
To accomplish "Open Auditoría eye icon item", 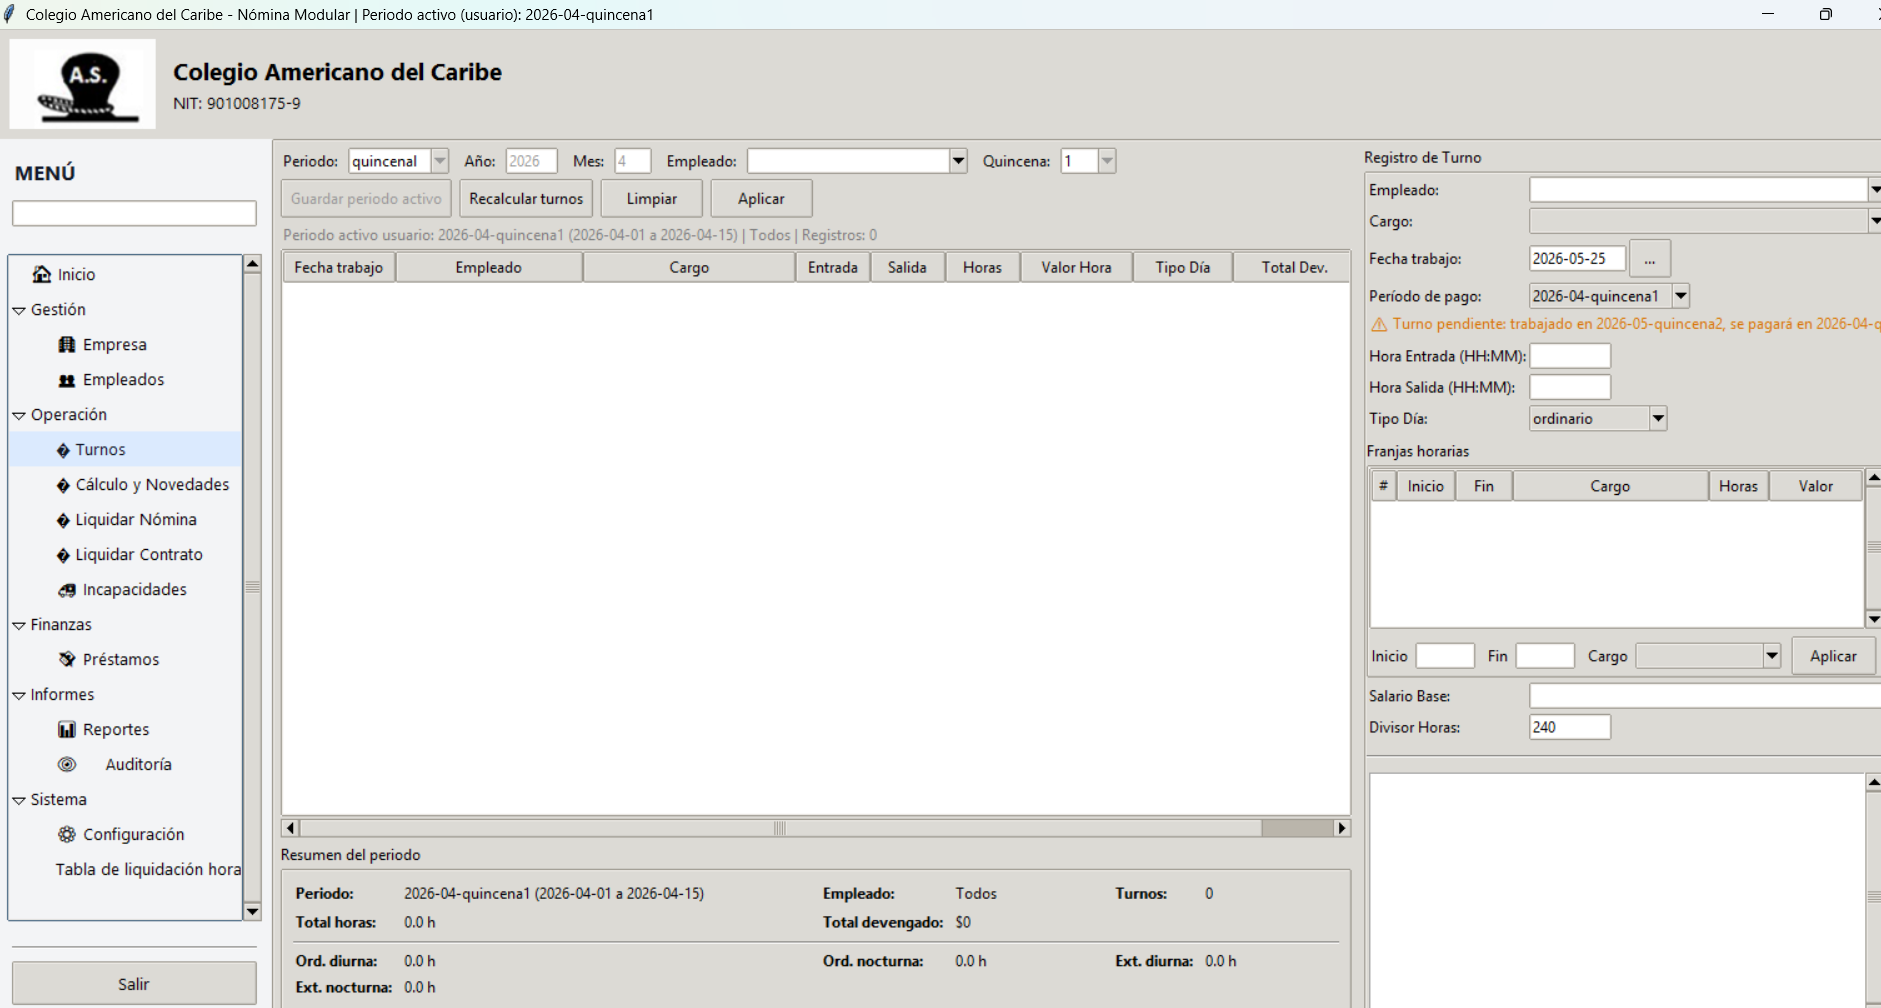I will (67, 764).
